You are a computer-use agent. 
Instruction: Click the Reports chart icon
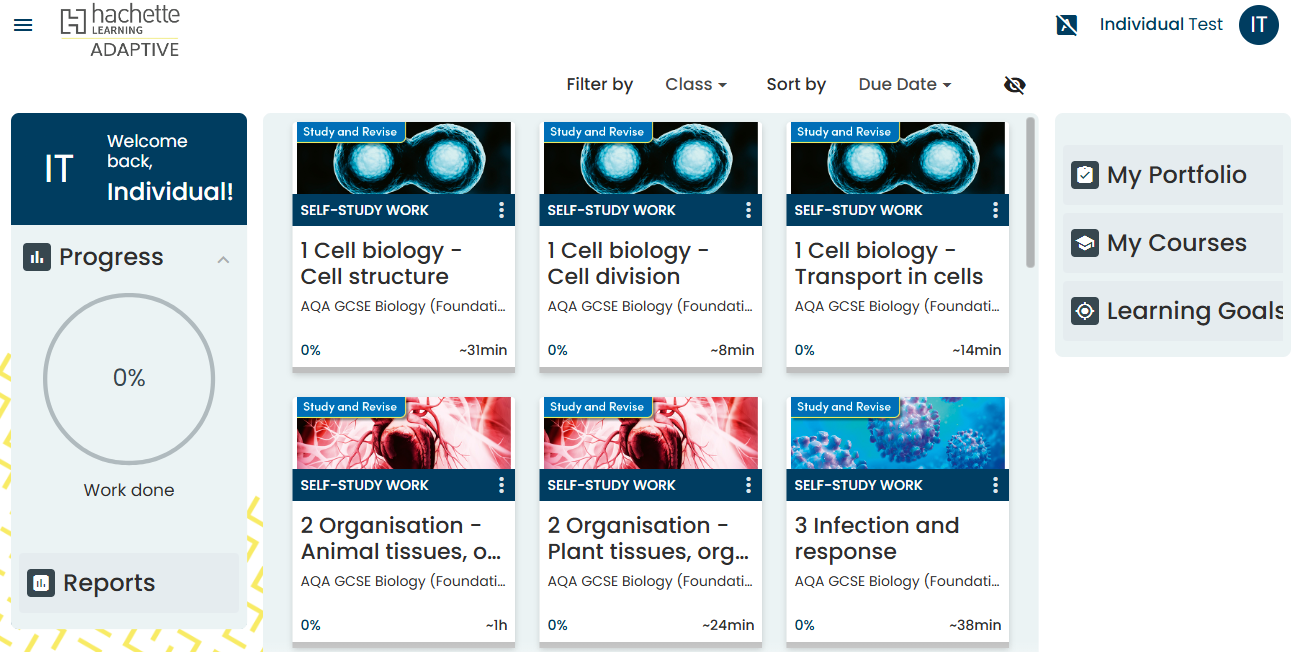pos(41,583)
